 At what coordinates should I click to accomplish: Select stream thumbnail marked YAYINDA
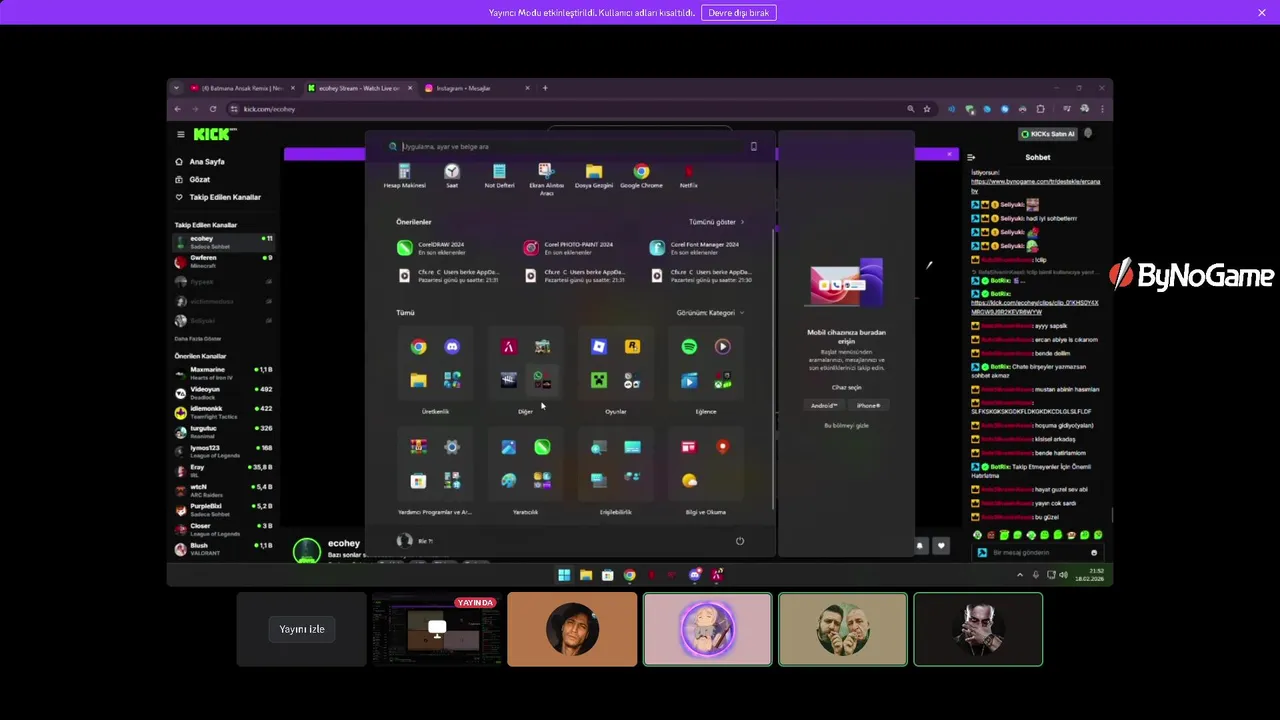(x=436, y=629)
